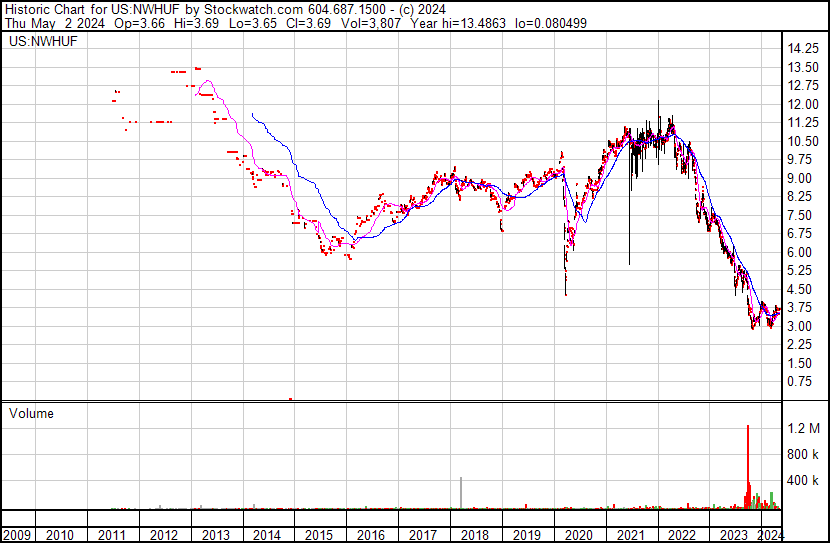Click the US:NWHUF ticker label in chart
The height and width of the screenshot is (543, 830).
pyautogui.click(x=43, y=41)
